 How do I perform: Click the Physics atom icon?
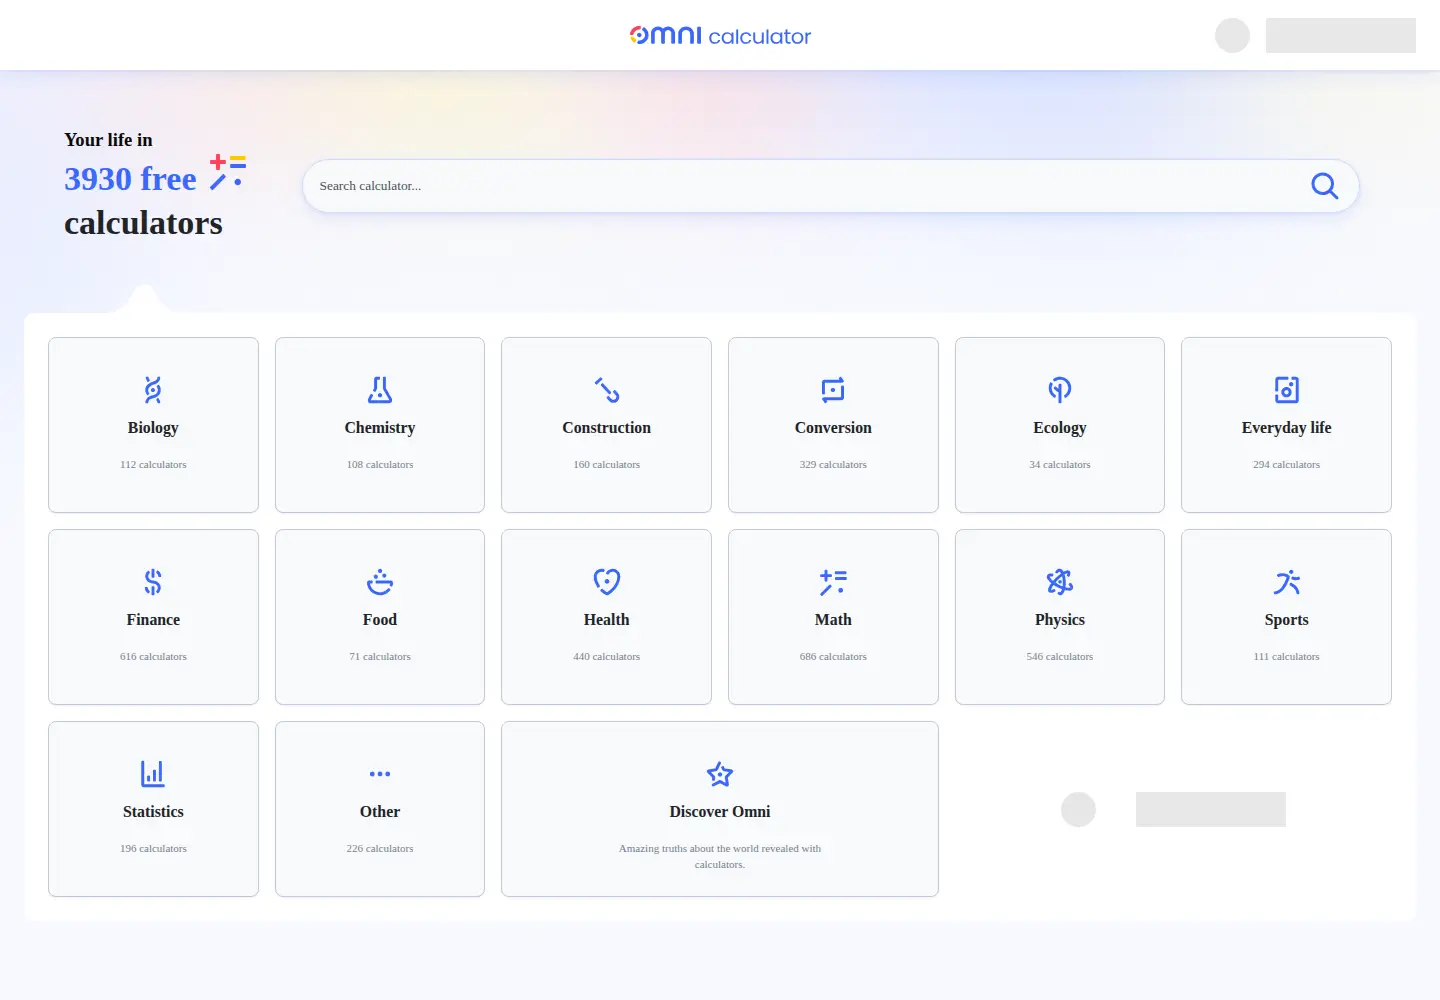(1060, 581)
